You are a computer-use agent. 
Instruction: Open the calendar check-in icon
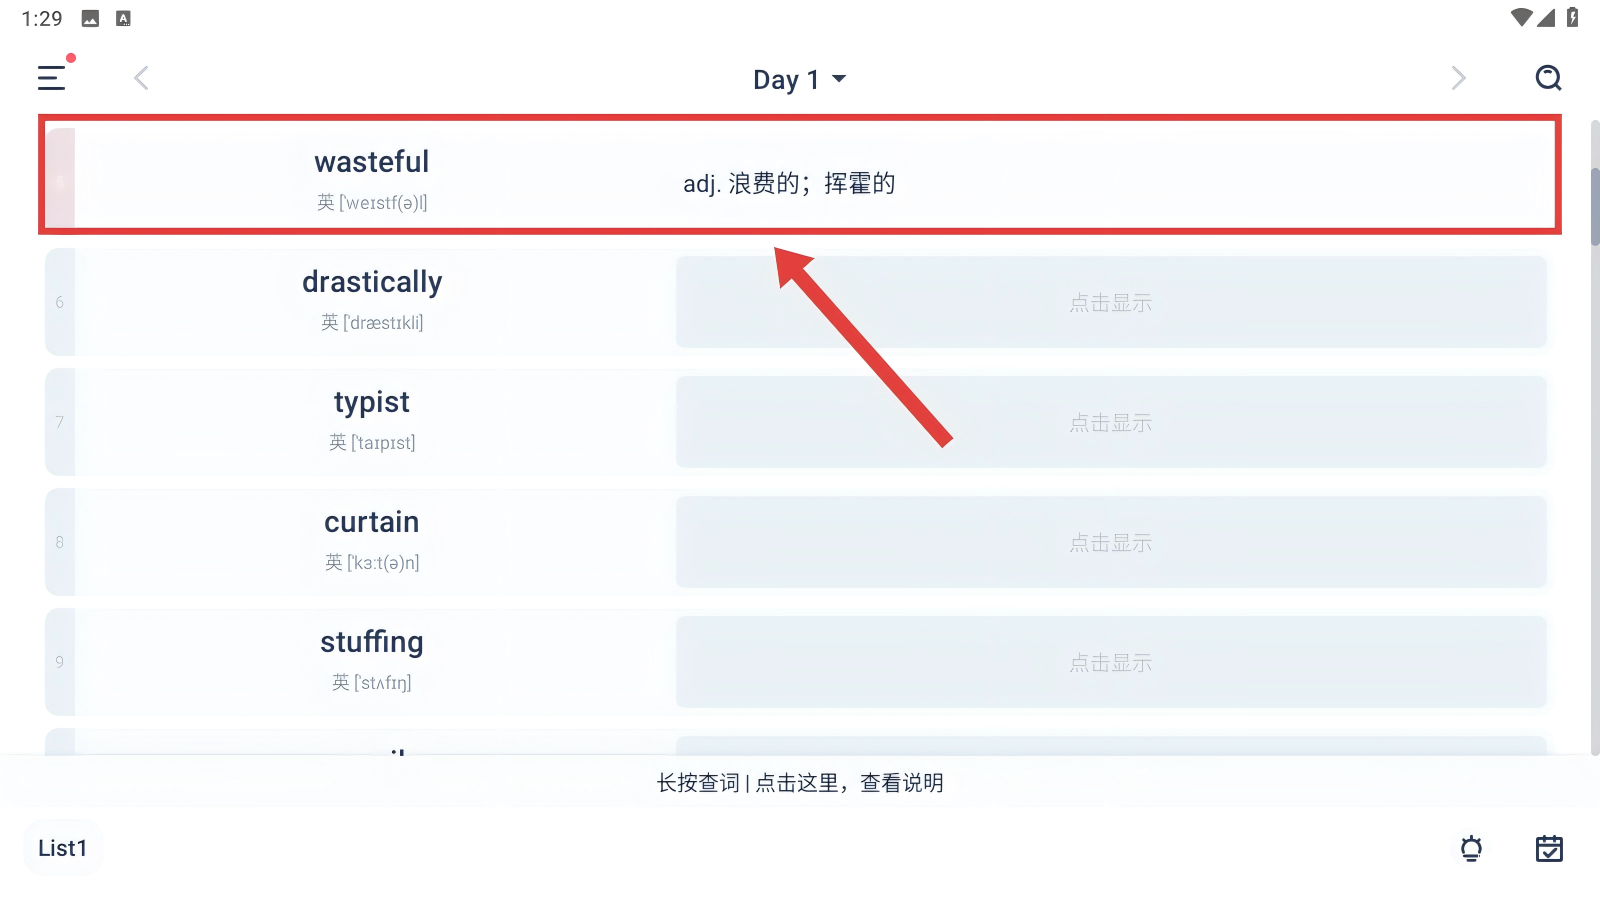tap(1549, 849)
